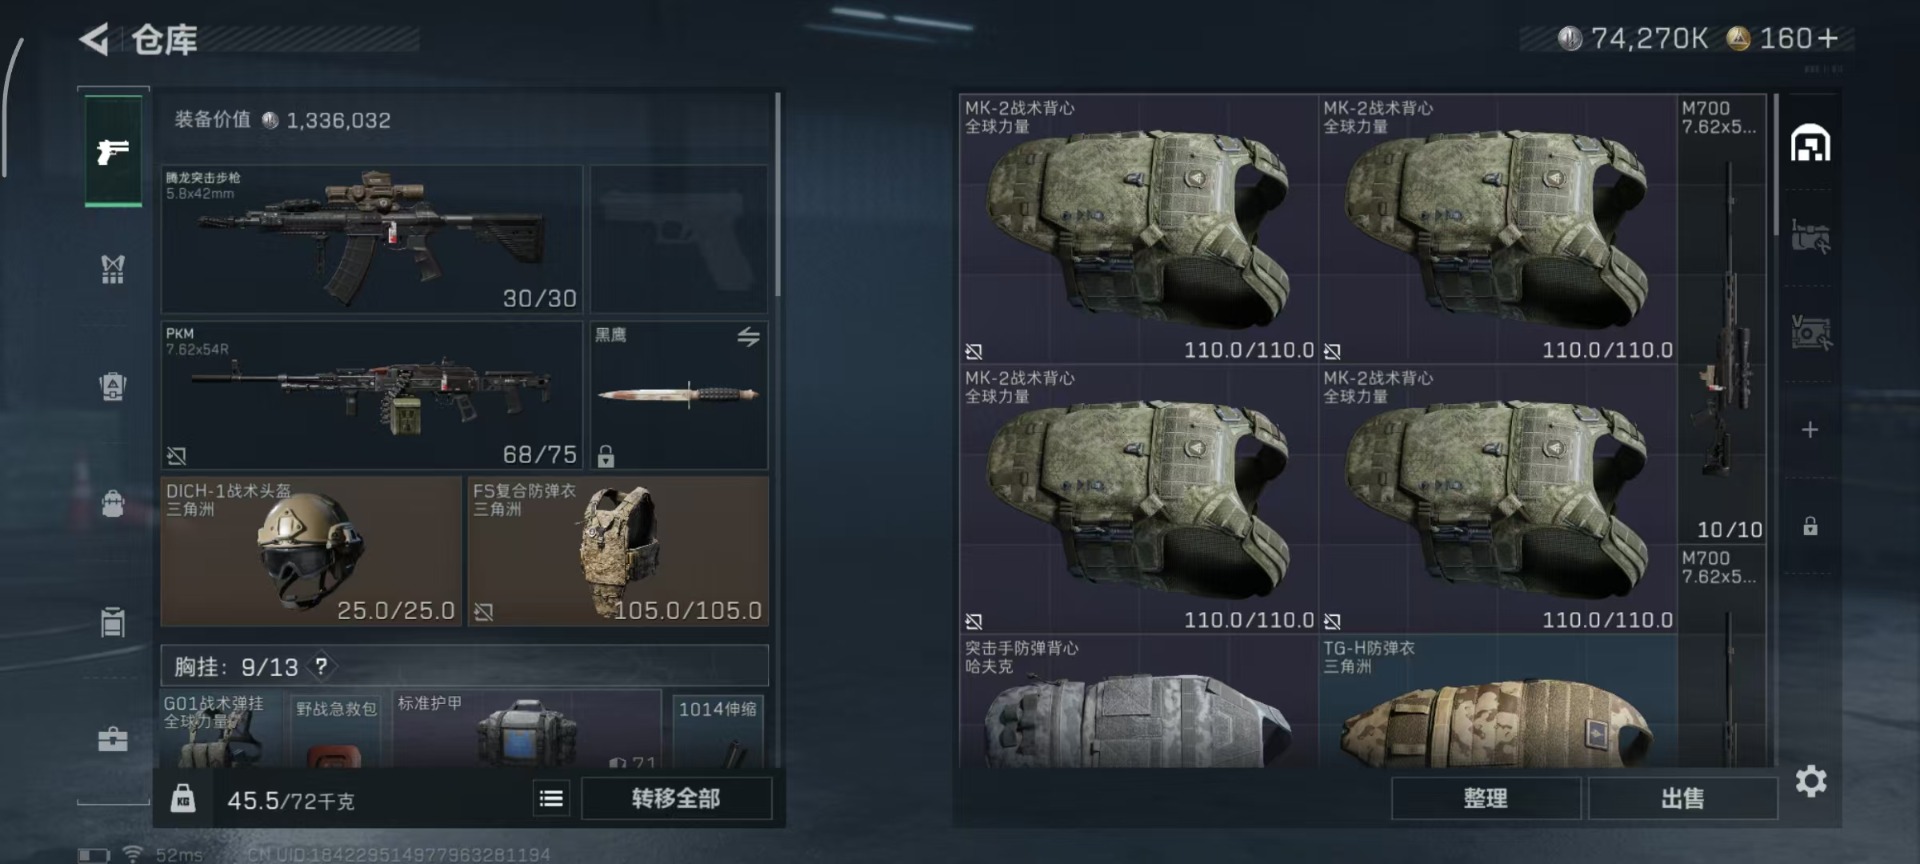The width and height of the screenshot is (1920, 864).
Task: Click the 出售 sell button
Action: click(x=1683, y=798)
